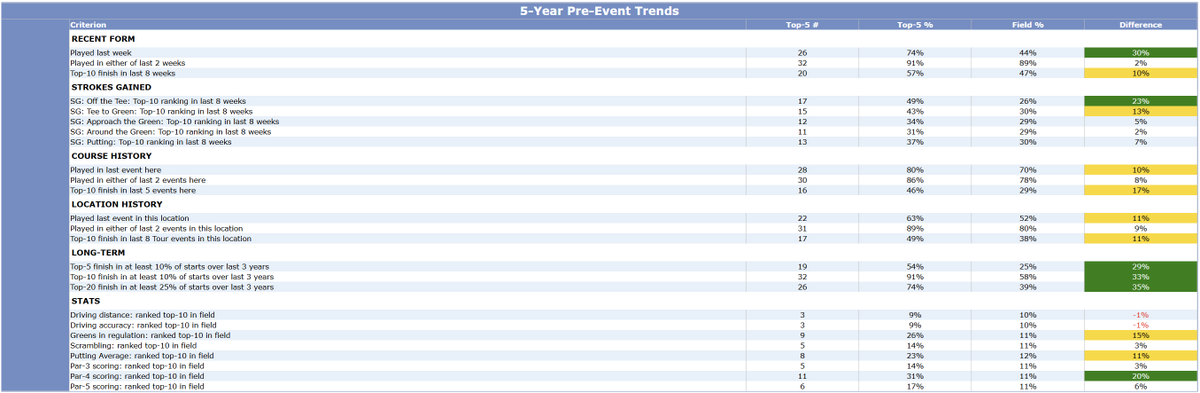The width and height of the screenshot is (1200, 393).
Task: Select the 'Top-5 %' column header
Action: [915, 24]
